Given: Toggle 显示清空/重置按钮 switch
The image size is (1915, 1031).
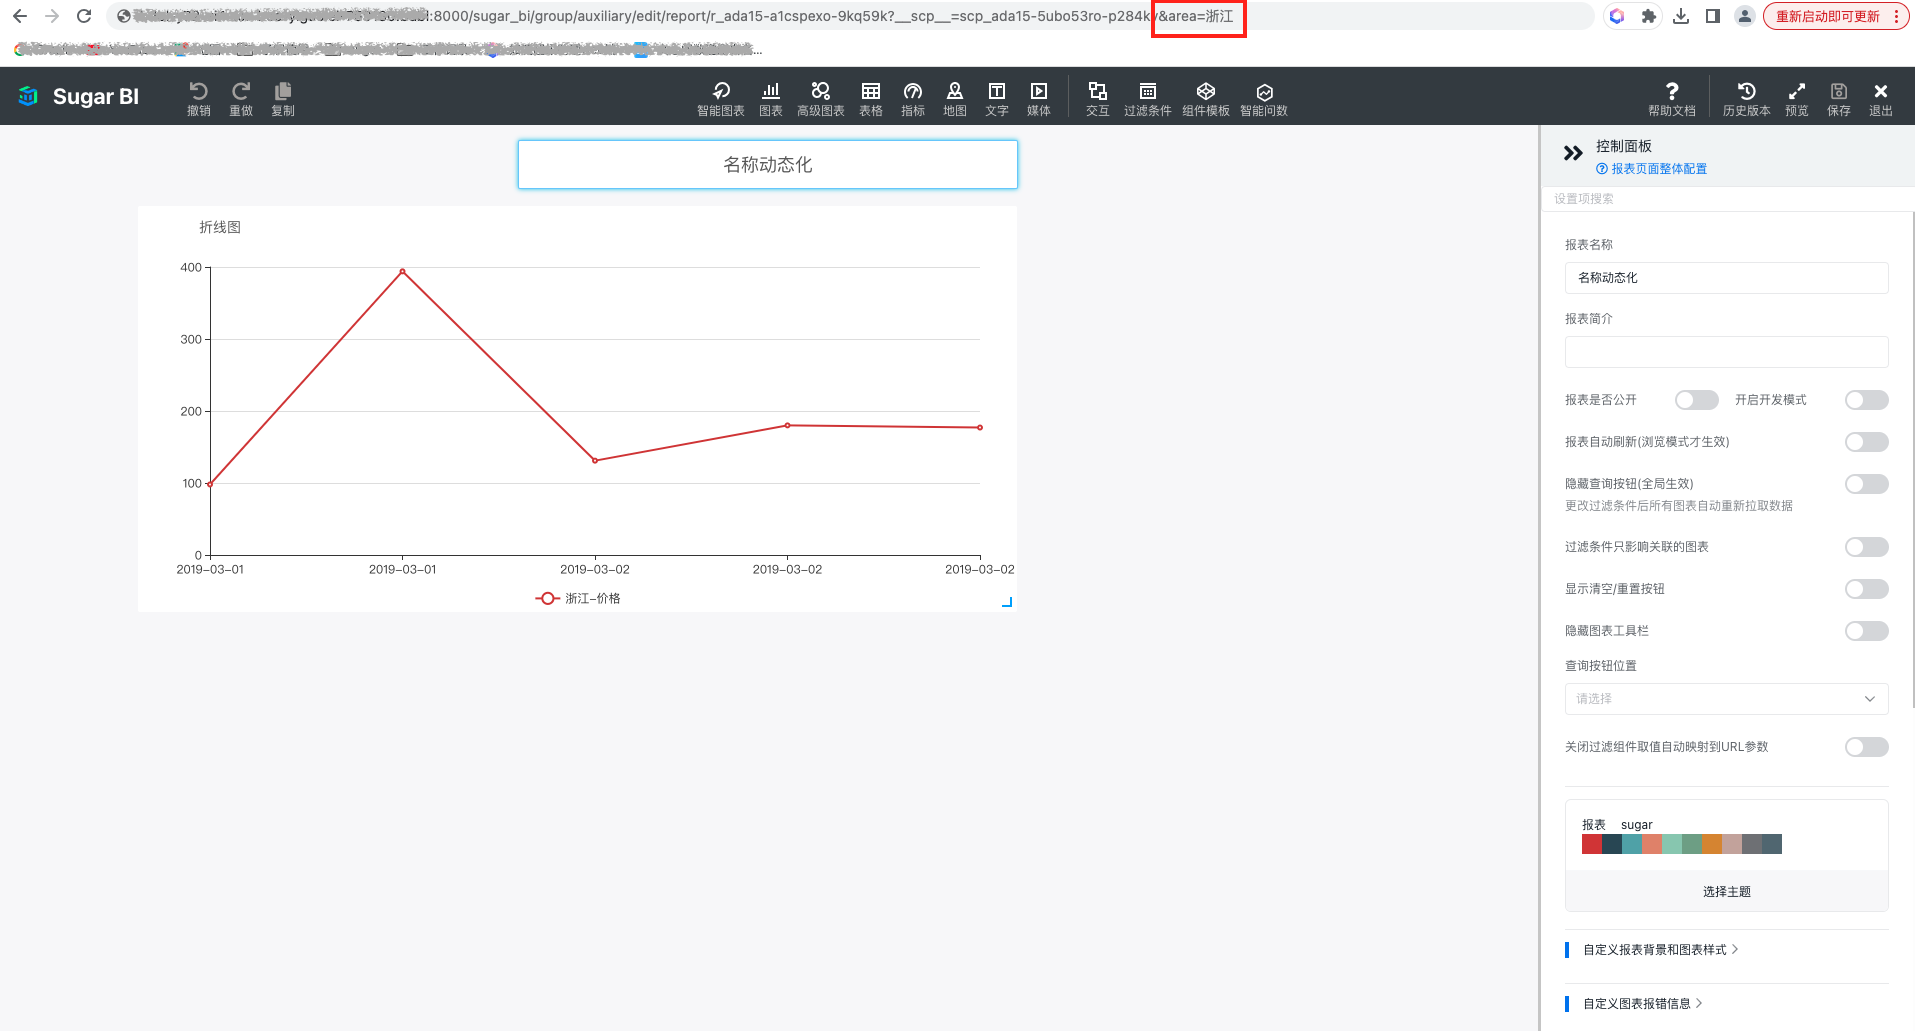Looking at the screenshot, I should [x=1866, y=589].
